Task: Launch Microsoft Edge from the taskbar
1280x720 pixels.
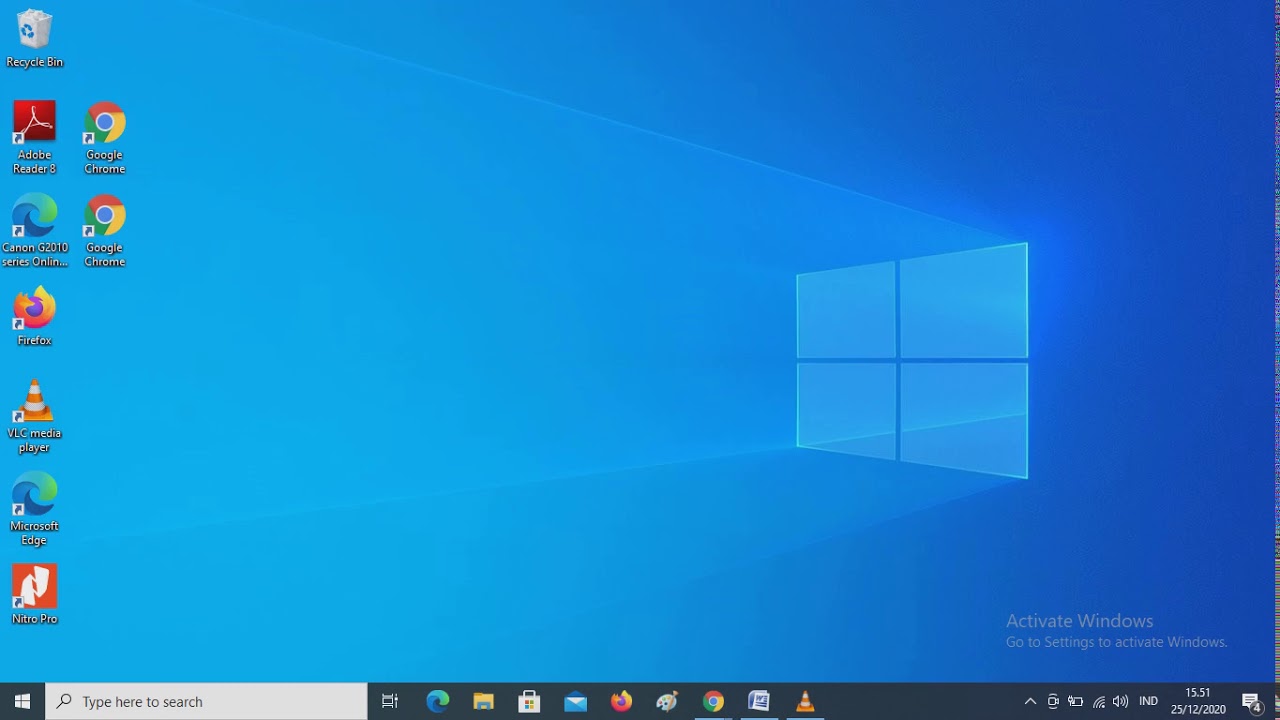Action: point(438,701)
